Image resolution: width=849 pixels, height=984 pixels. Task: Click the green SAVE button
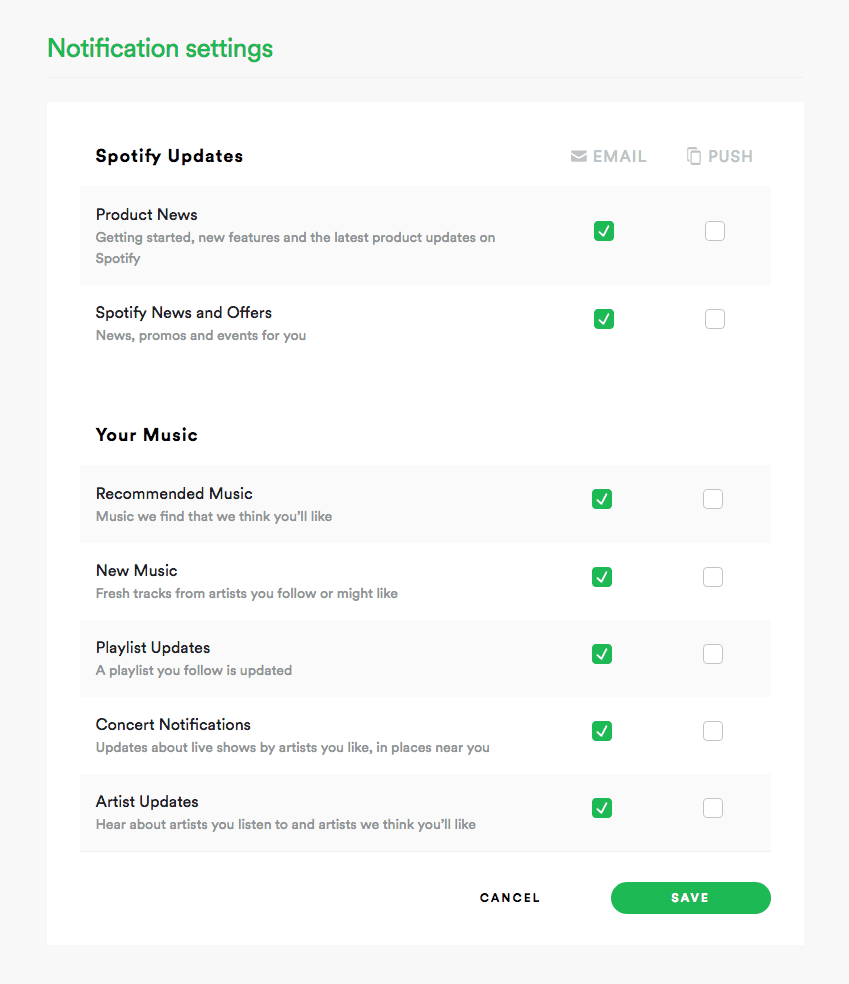coord(690,898)
